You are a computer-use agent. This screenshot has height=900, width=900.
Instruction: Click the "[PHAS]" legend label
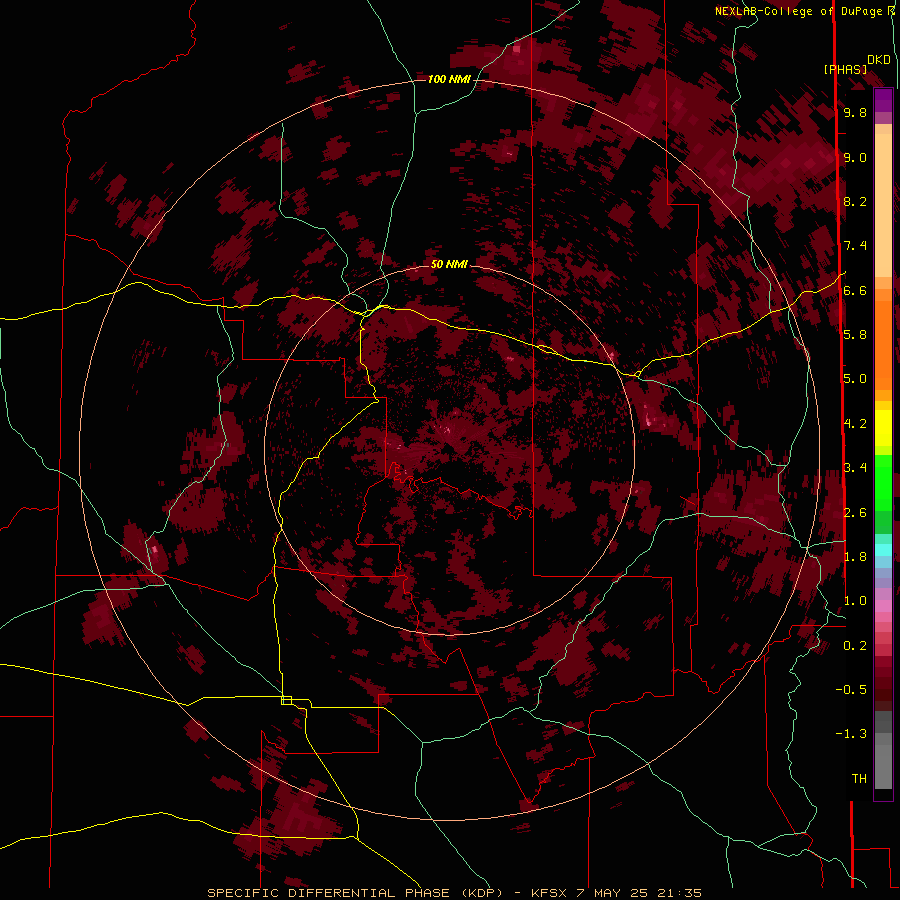click(845, 70)
